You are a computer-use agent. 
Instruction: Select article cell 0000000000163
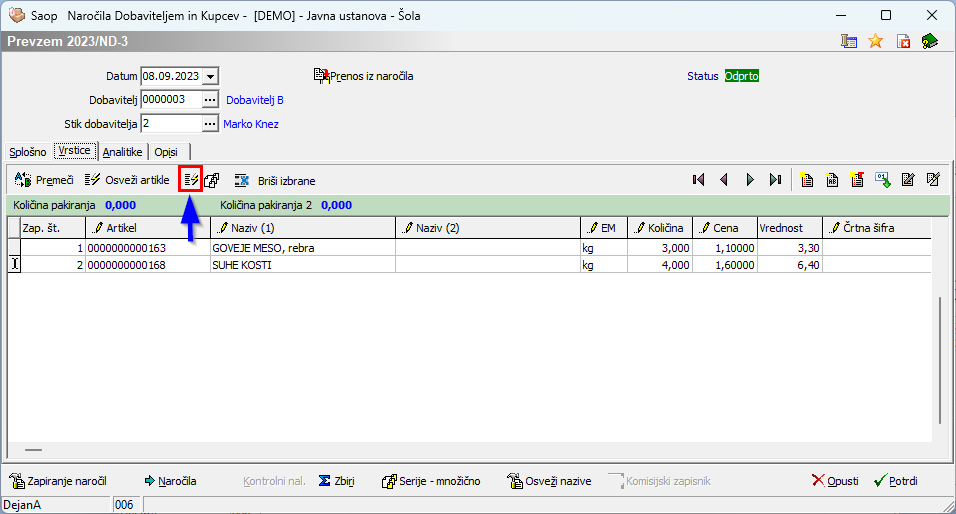click(148, 248)
